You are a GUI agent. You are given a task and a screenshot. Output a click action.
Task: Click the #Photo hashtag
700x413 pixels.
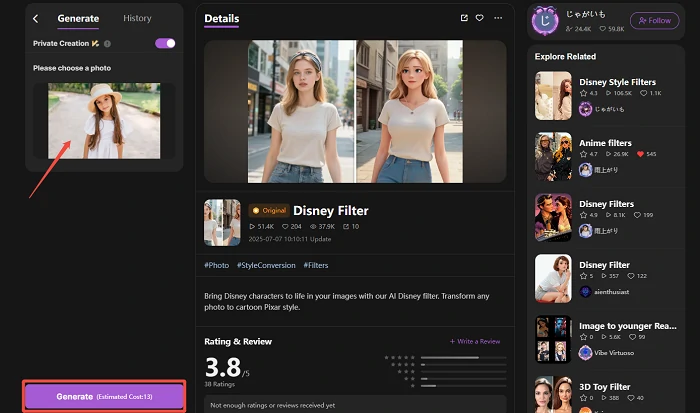pos(216,265)
